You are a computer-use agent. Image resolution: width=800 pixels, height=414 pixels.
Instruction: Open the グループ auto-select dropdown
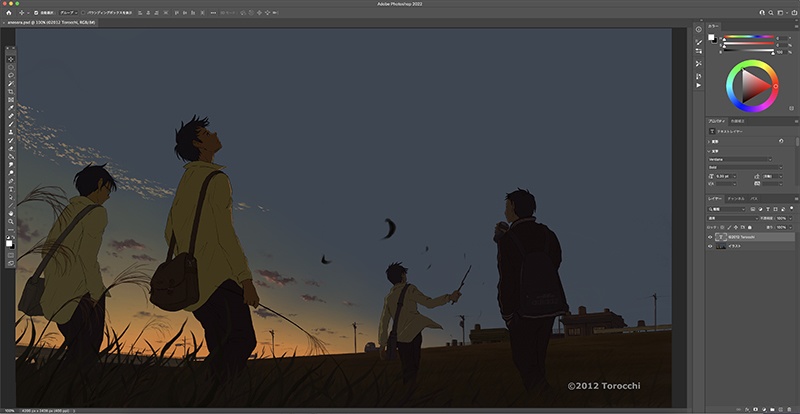[68, 13]
